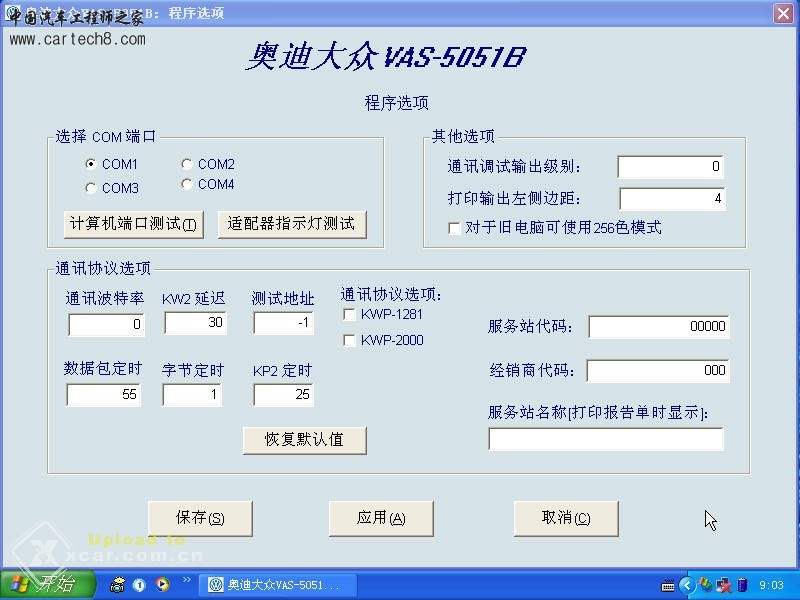This screenshot has width=800, height=600.
Task: Click the 服务站代码 input field
Action: tap(659, 327)
